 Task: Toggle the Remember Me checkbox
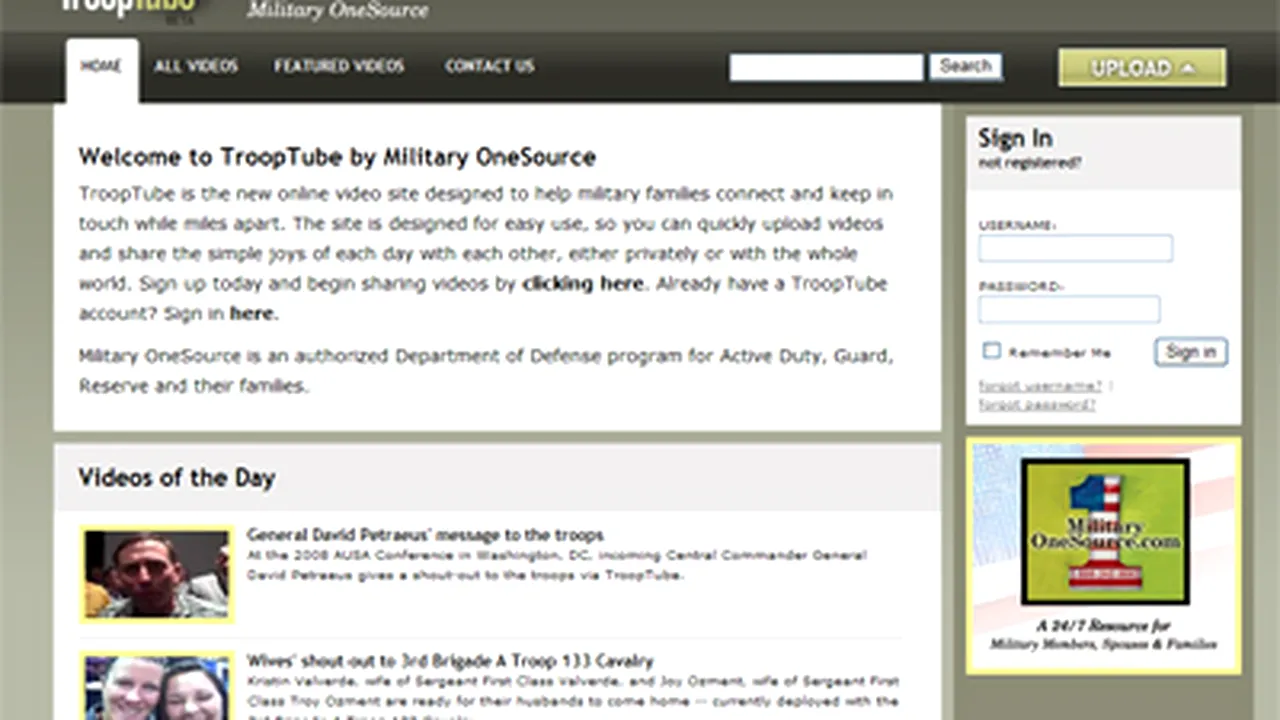click(x=991, y=351)
